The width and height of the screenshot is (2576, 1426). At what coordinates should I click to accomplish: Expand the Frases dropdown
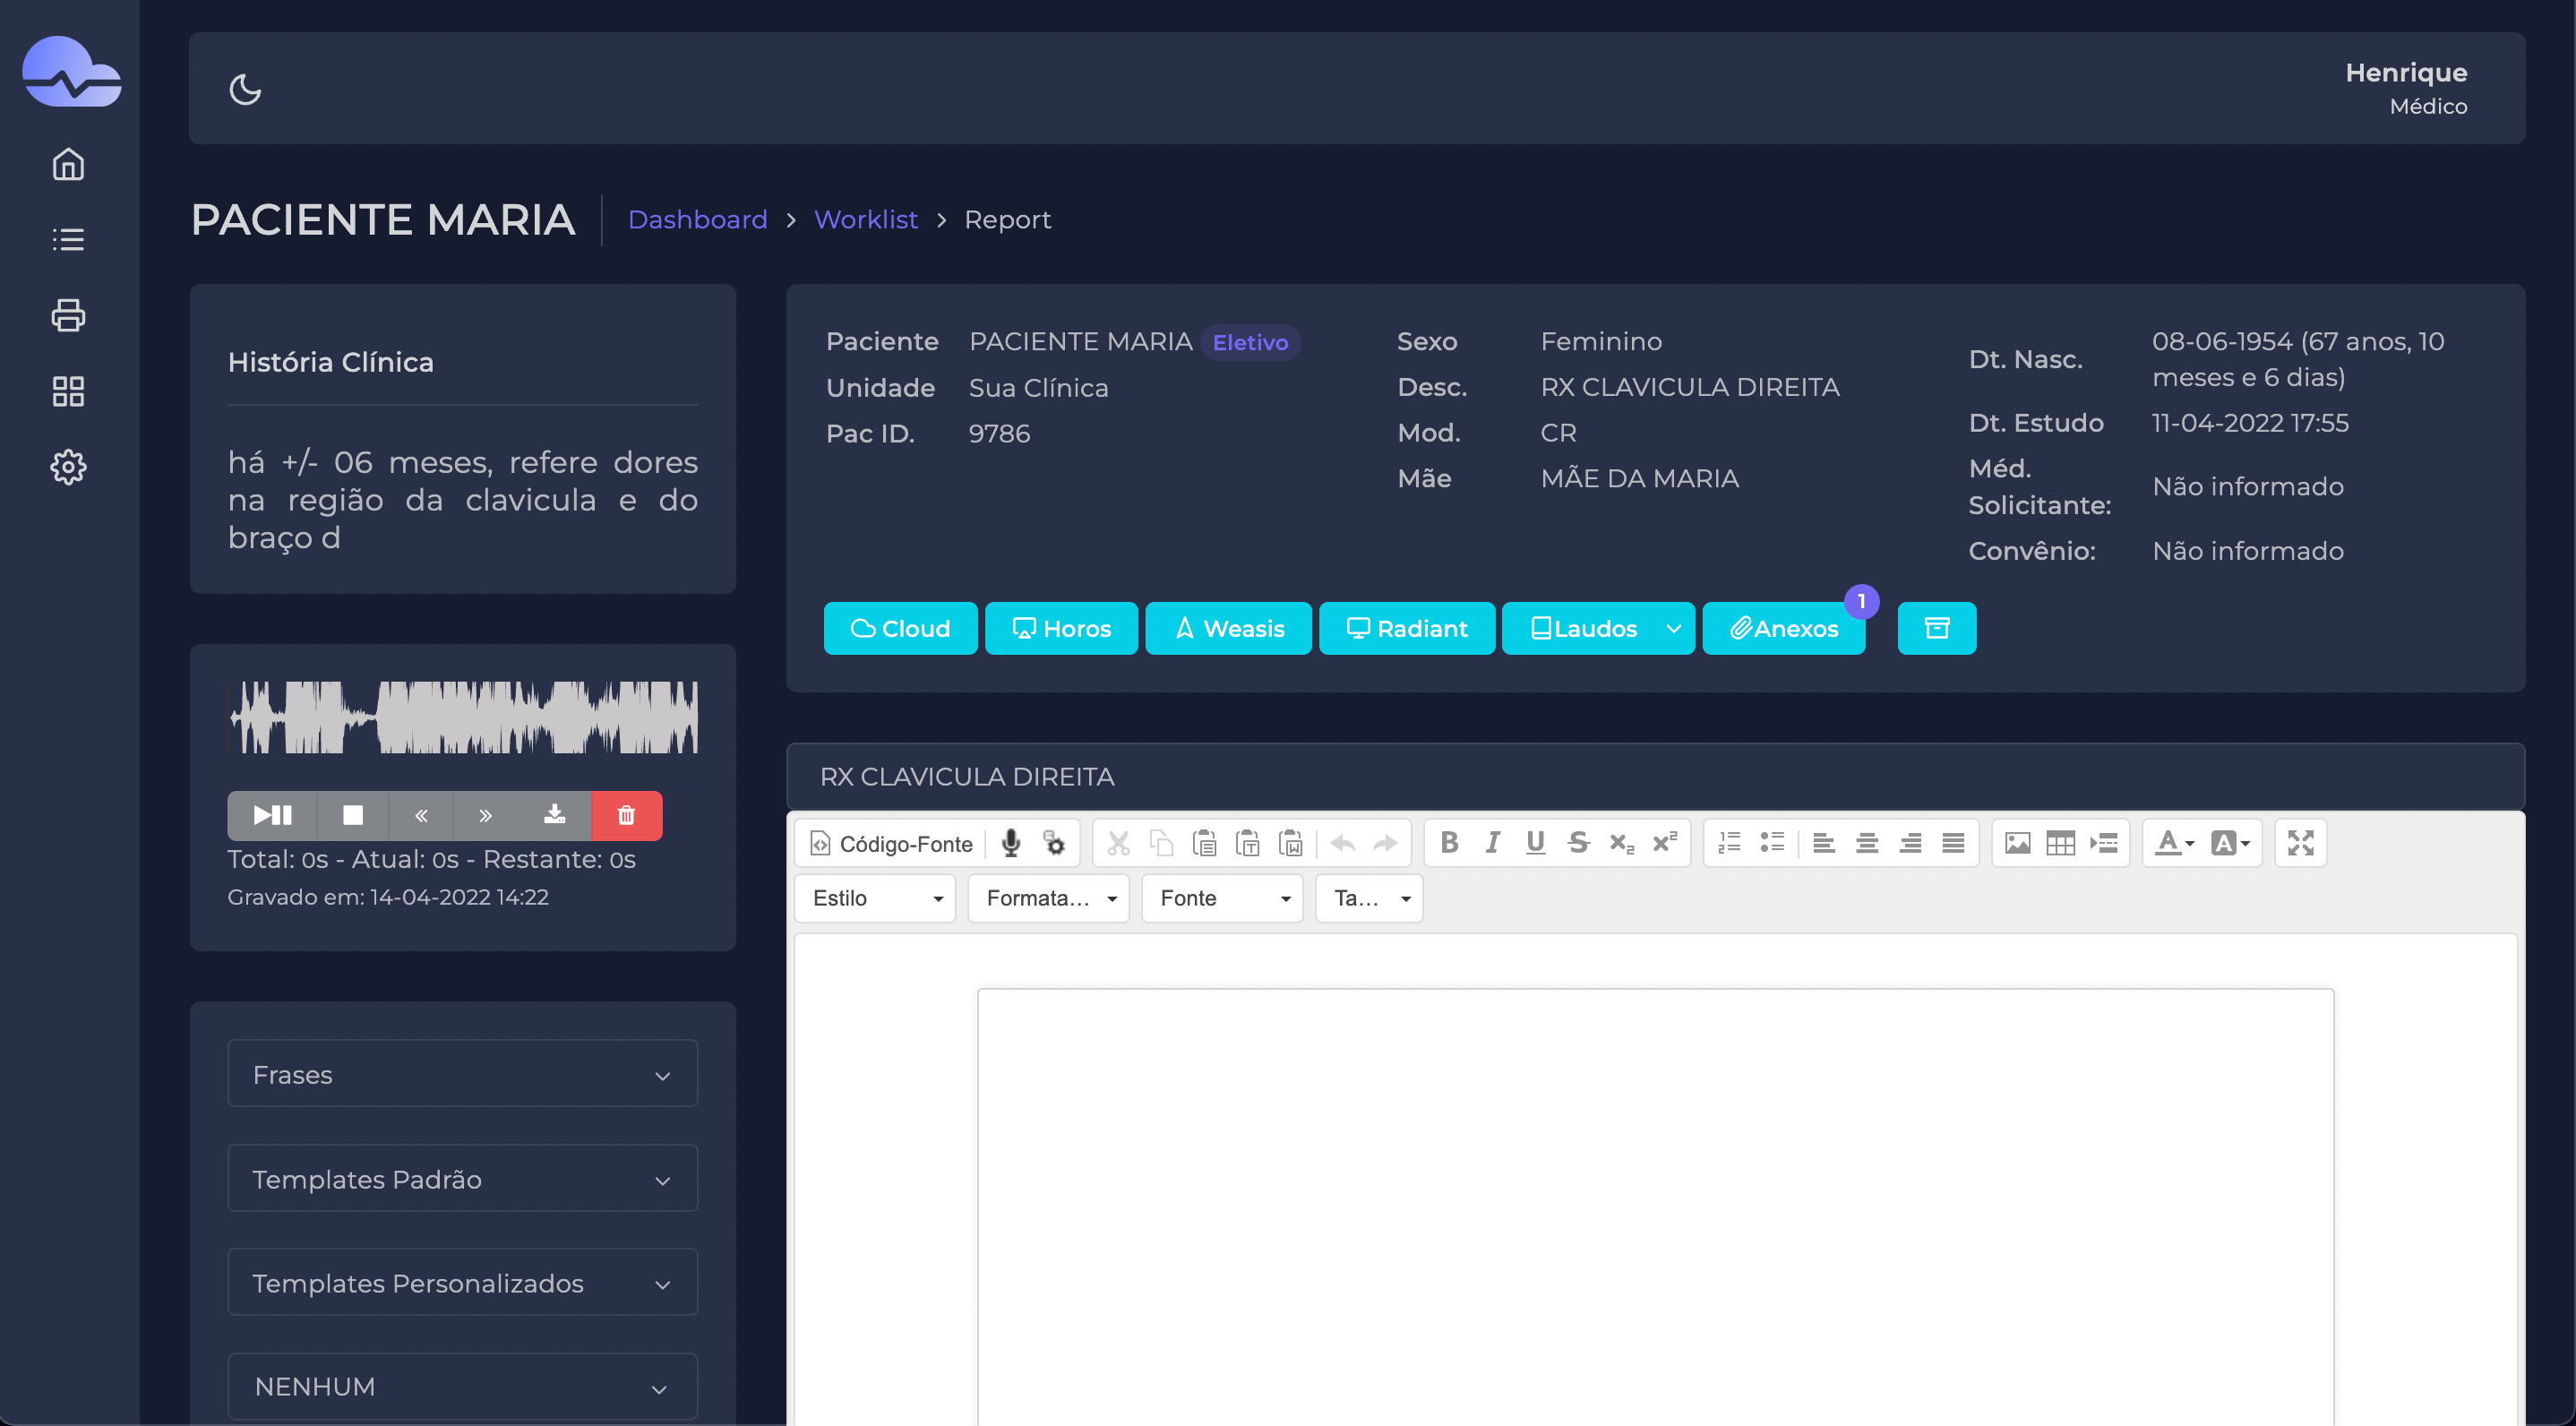pyautogui.click(x=462, y=1074)
